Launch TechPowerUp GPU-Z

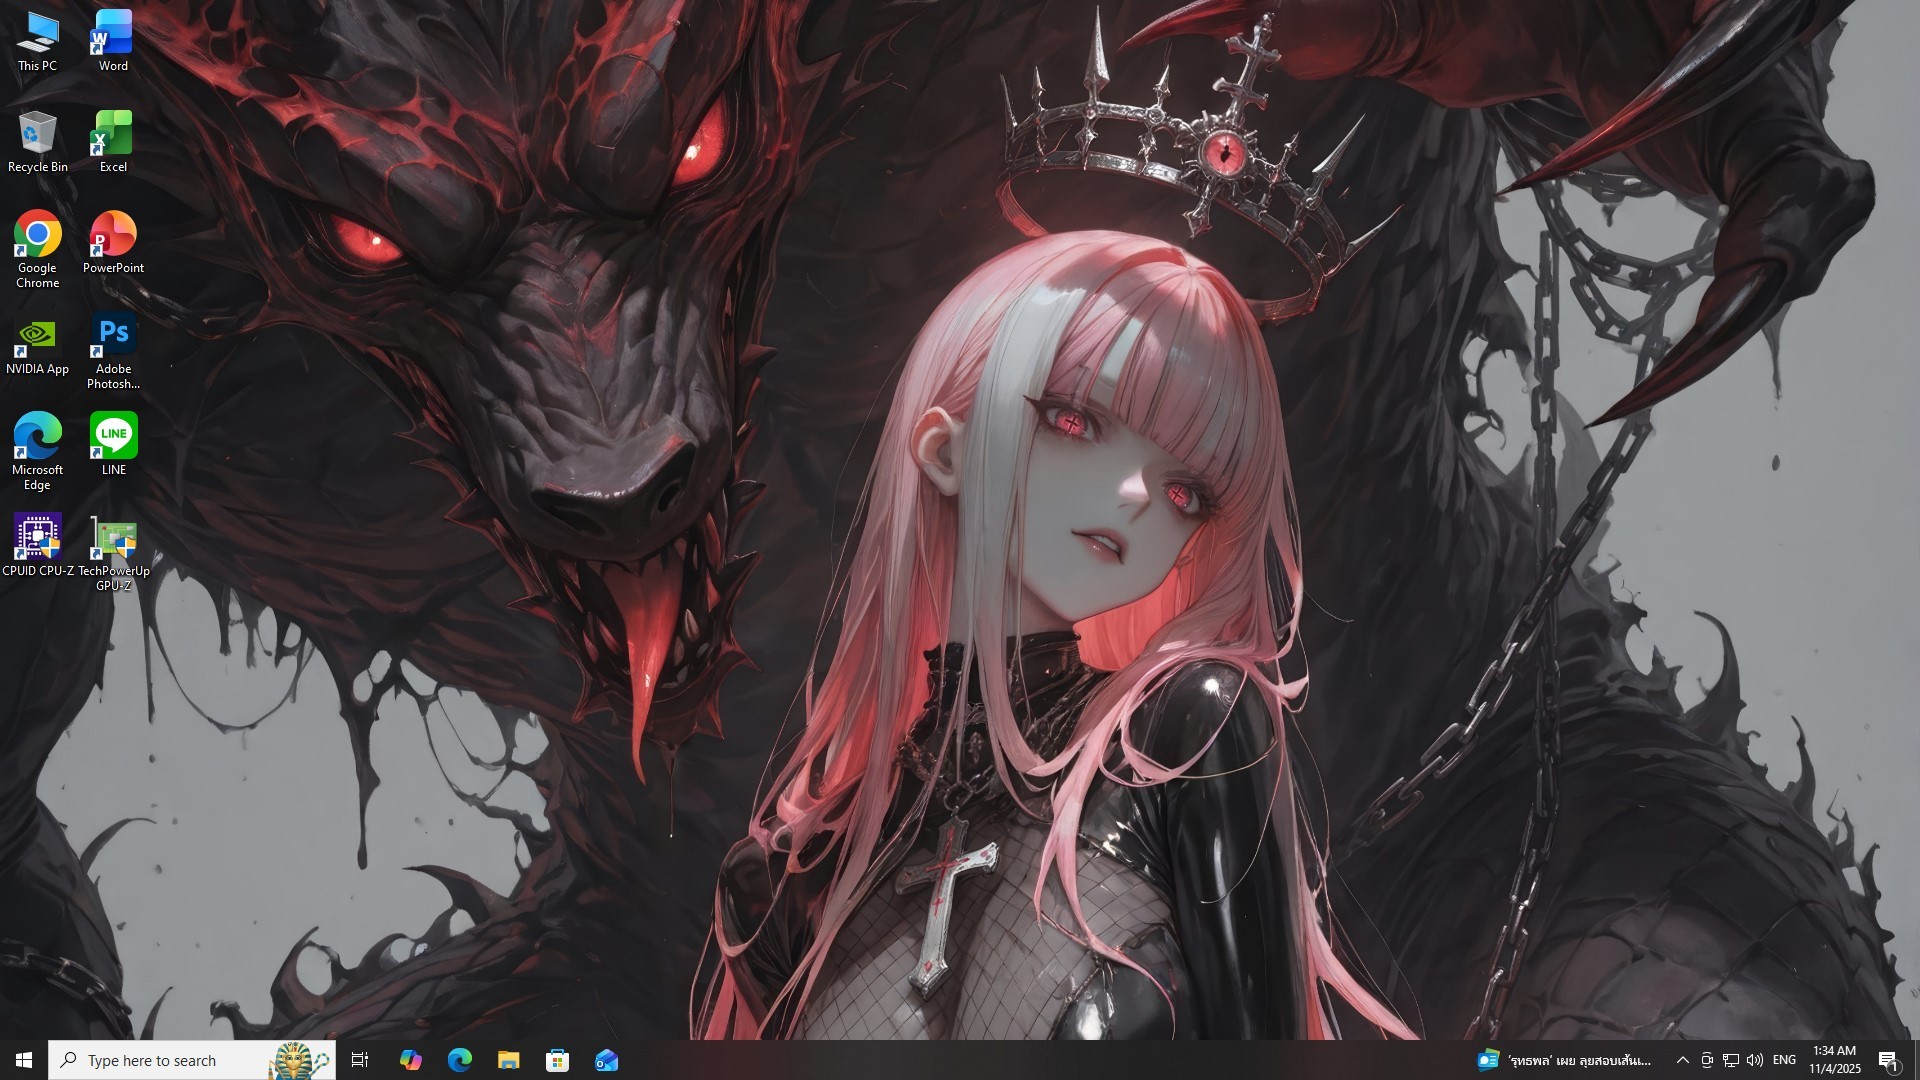point(113,537)
